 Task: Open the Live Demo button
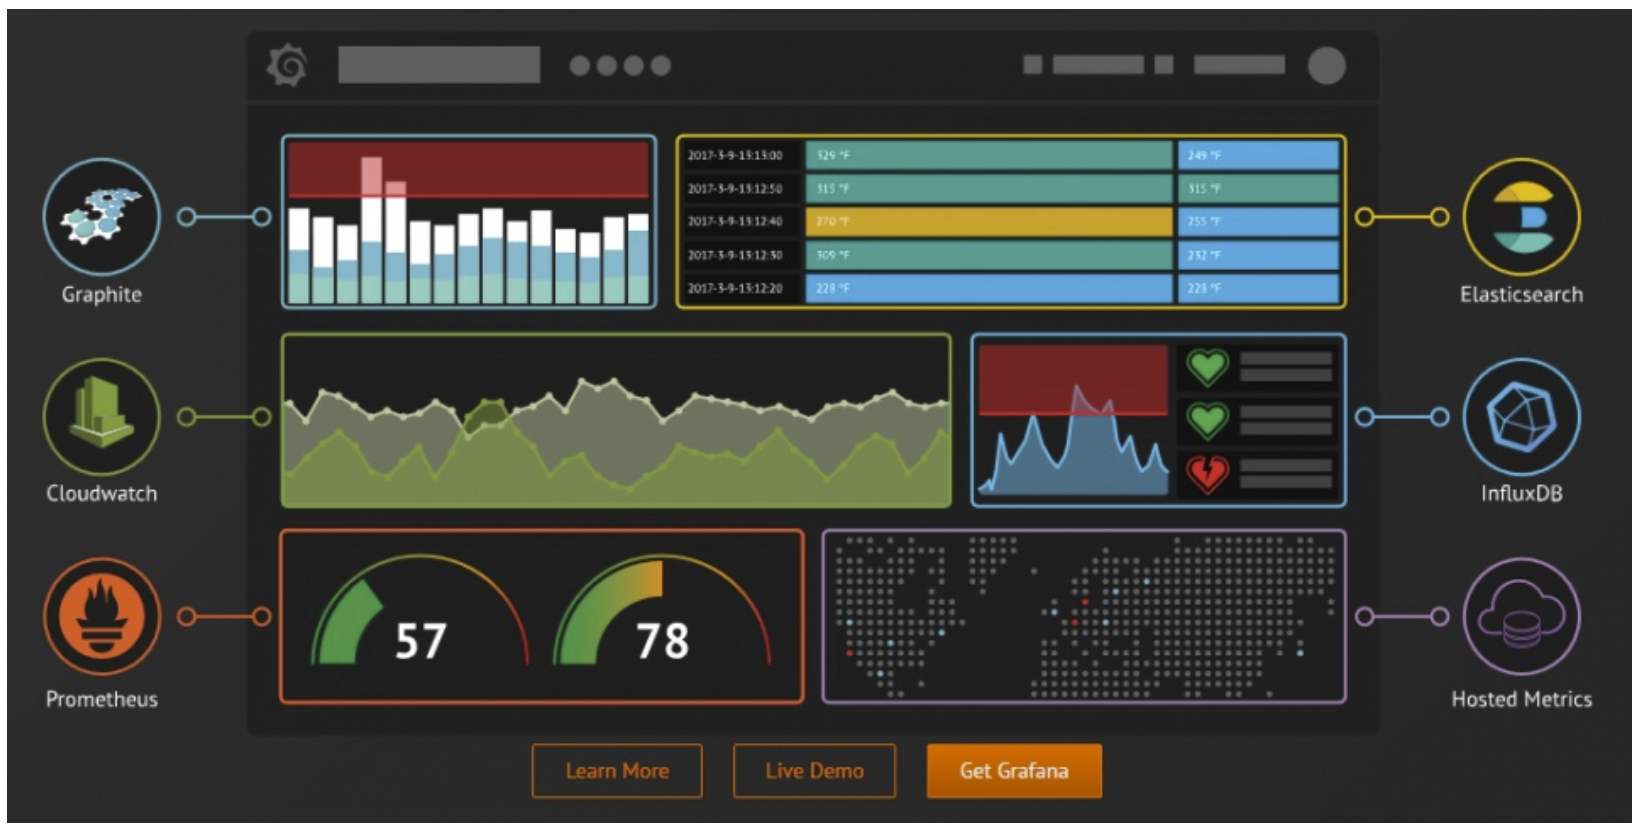click(x=814, y=771)
